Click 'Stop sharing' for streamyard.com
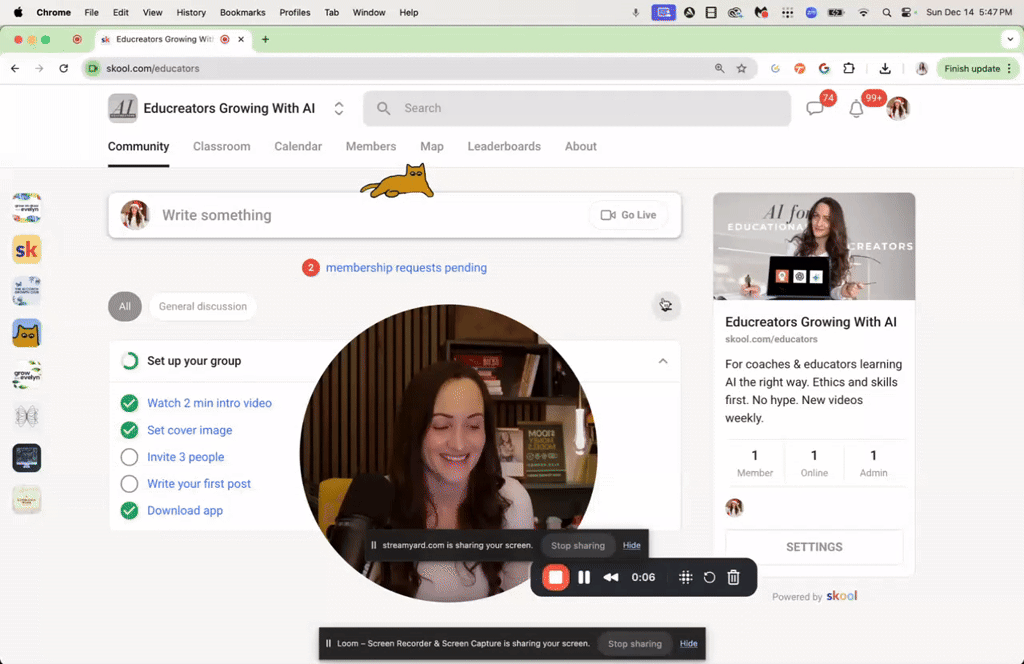This screenshot has width=1024, height=664. (x=578, y=546)
